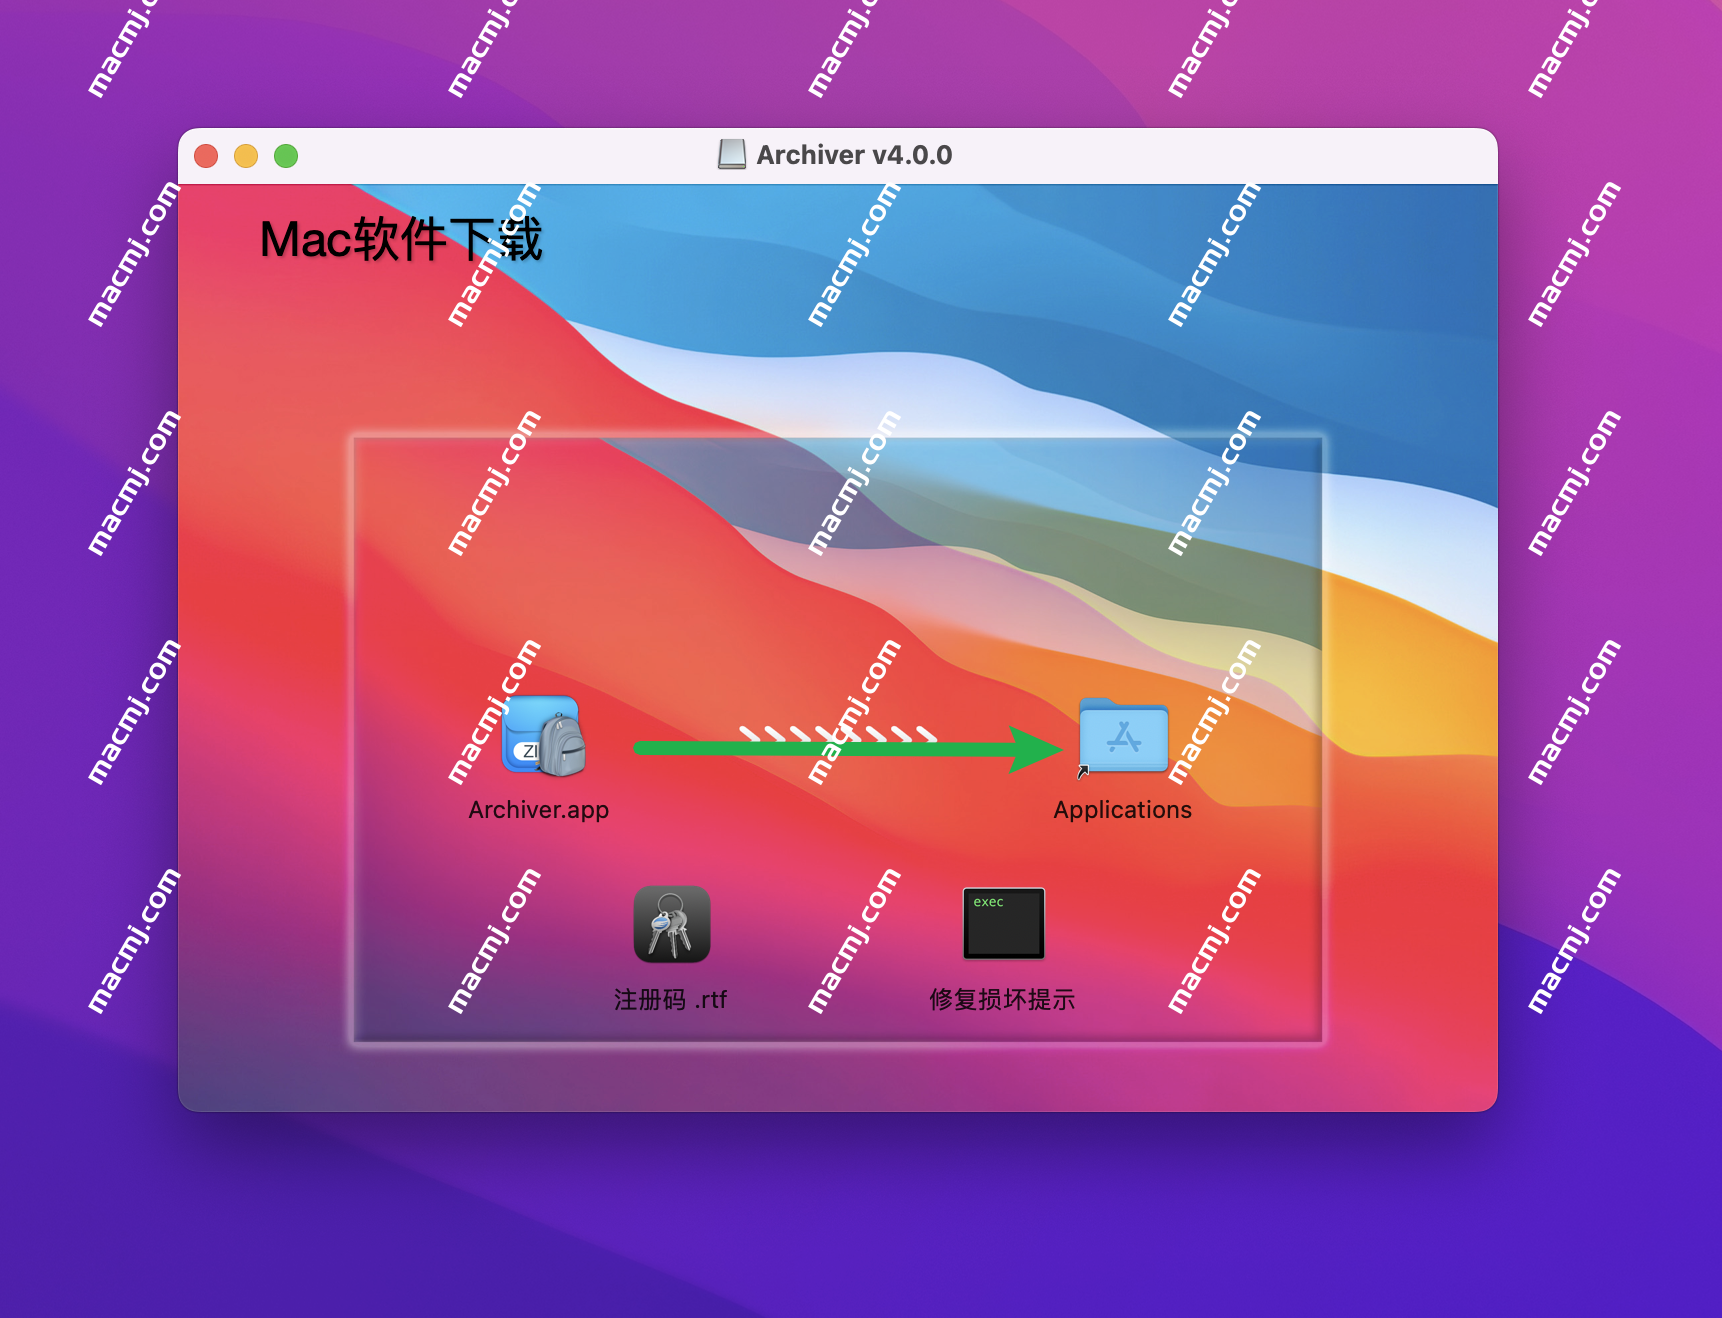
Task: Close the Archiver v4.0.0 window
Action: tap(206, 156)
